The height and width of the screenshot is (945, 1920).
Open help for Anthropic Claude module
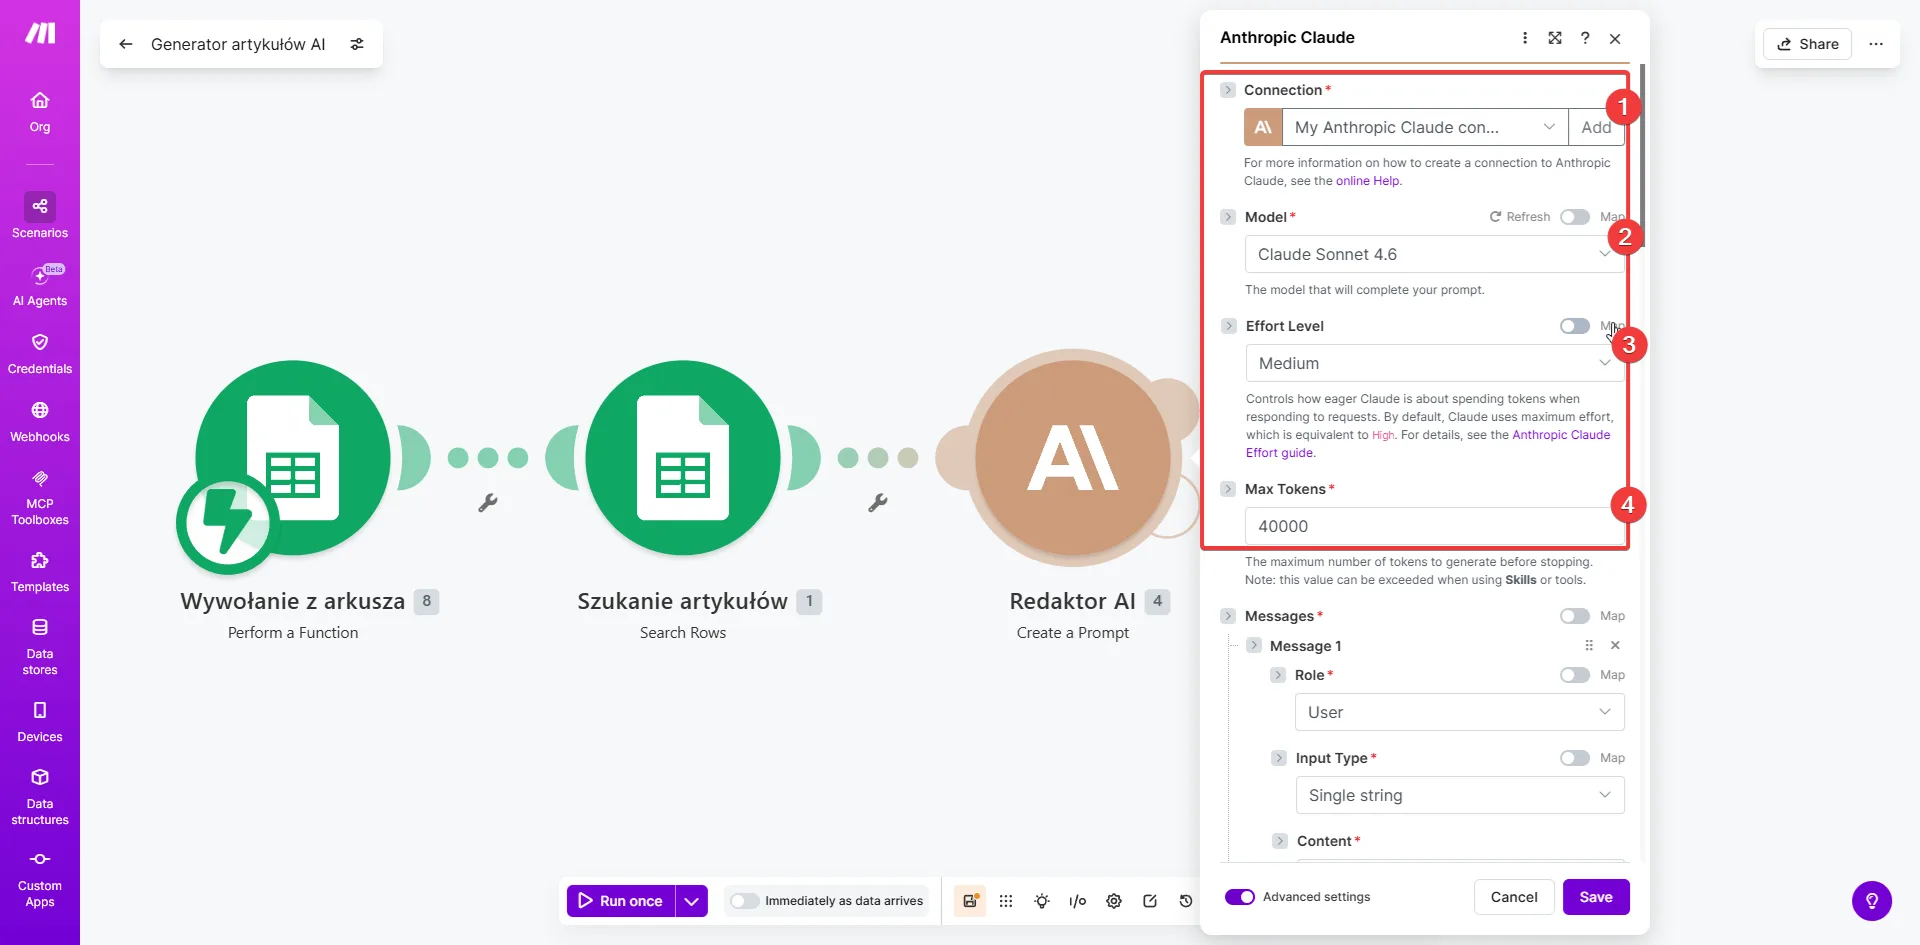tap(1585, 38)
